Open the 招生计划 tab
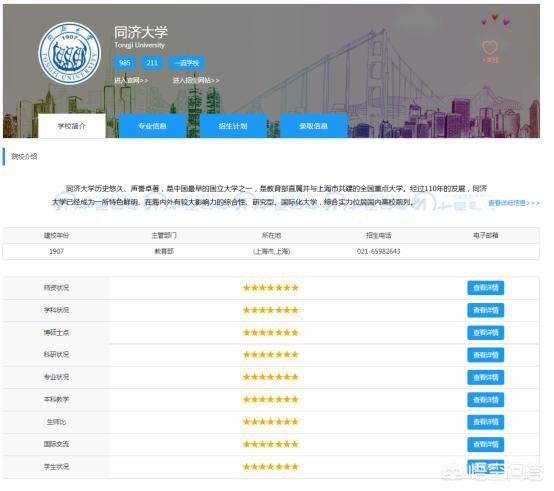Viewport: 554px width, 491px height. click(x=233, y=126)
